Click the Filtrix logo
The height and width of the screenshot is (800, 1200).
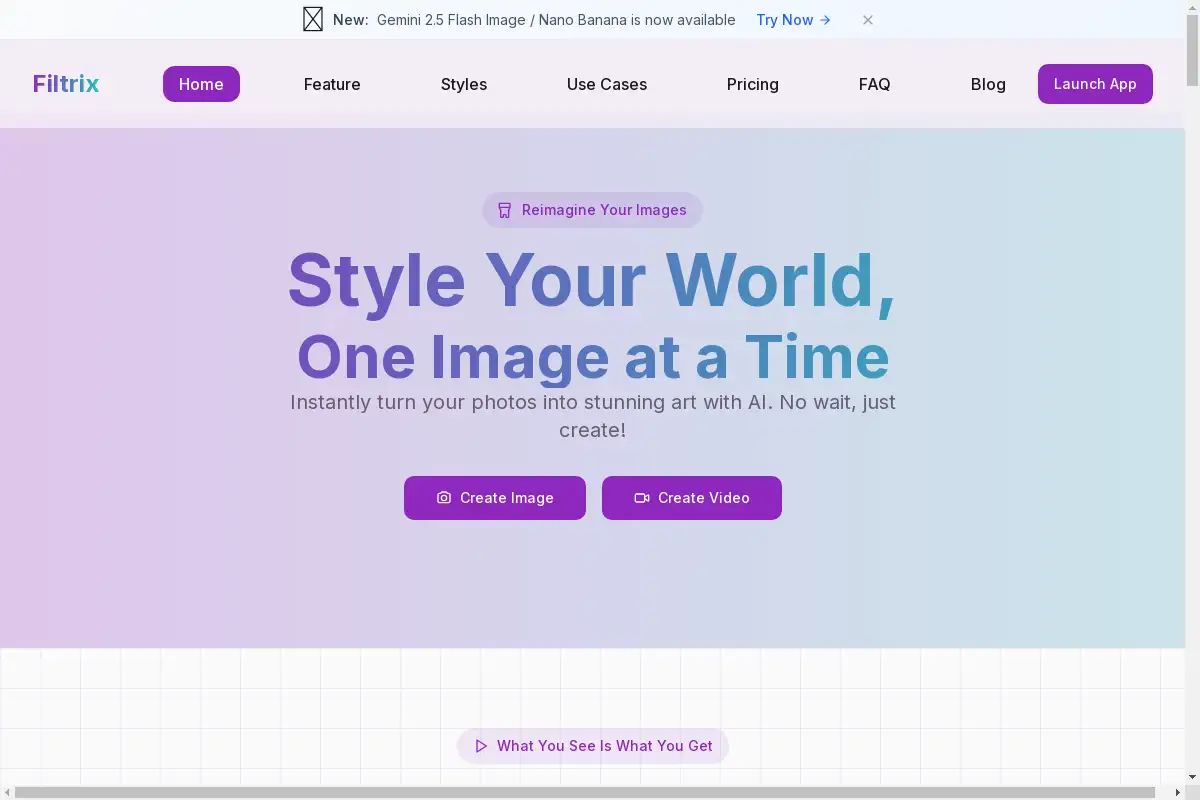pyautogui.click(x=66, y=84)
